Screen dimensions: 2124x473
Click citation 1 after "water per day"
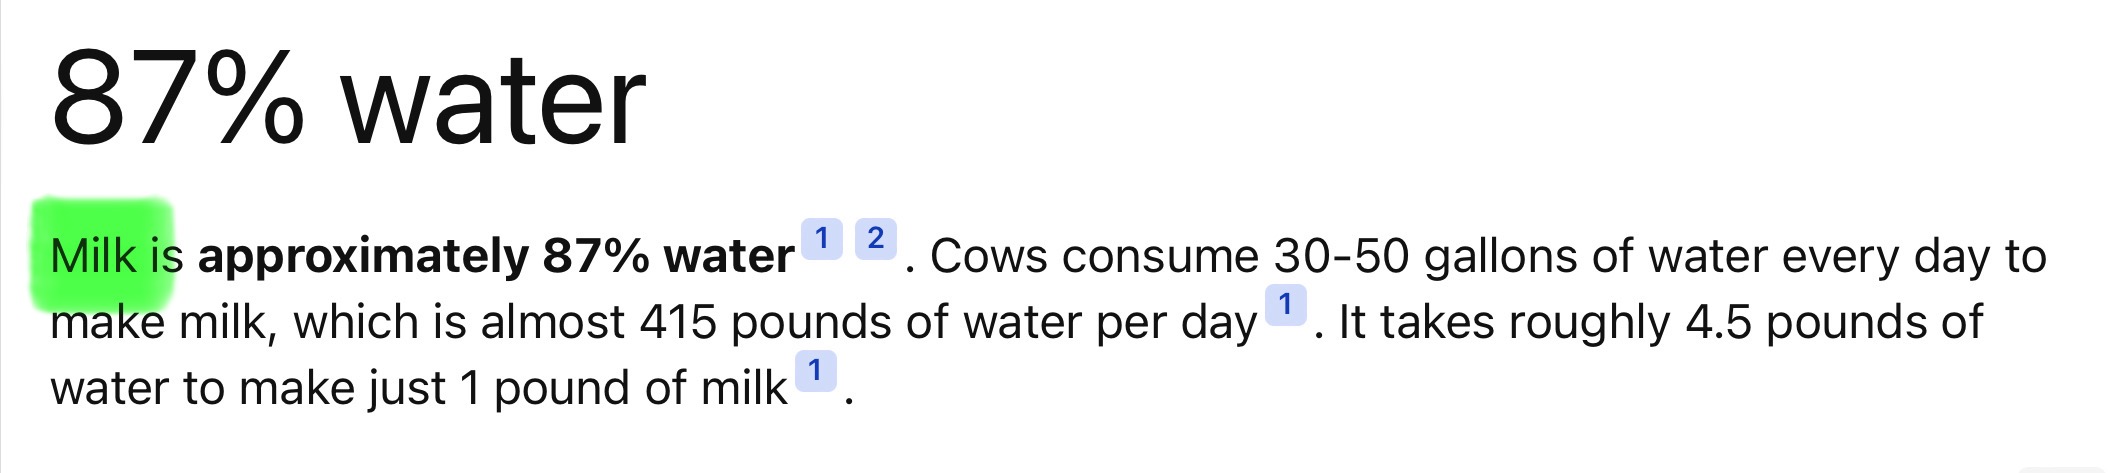(x=1285, y=304)
